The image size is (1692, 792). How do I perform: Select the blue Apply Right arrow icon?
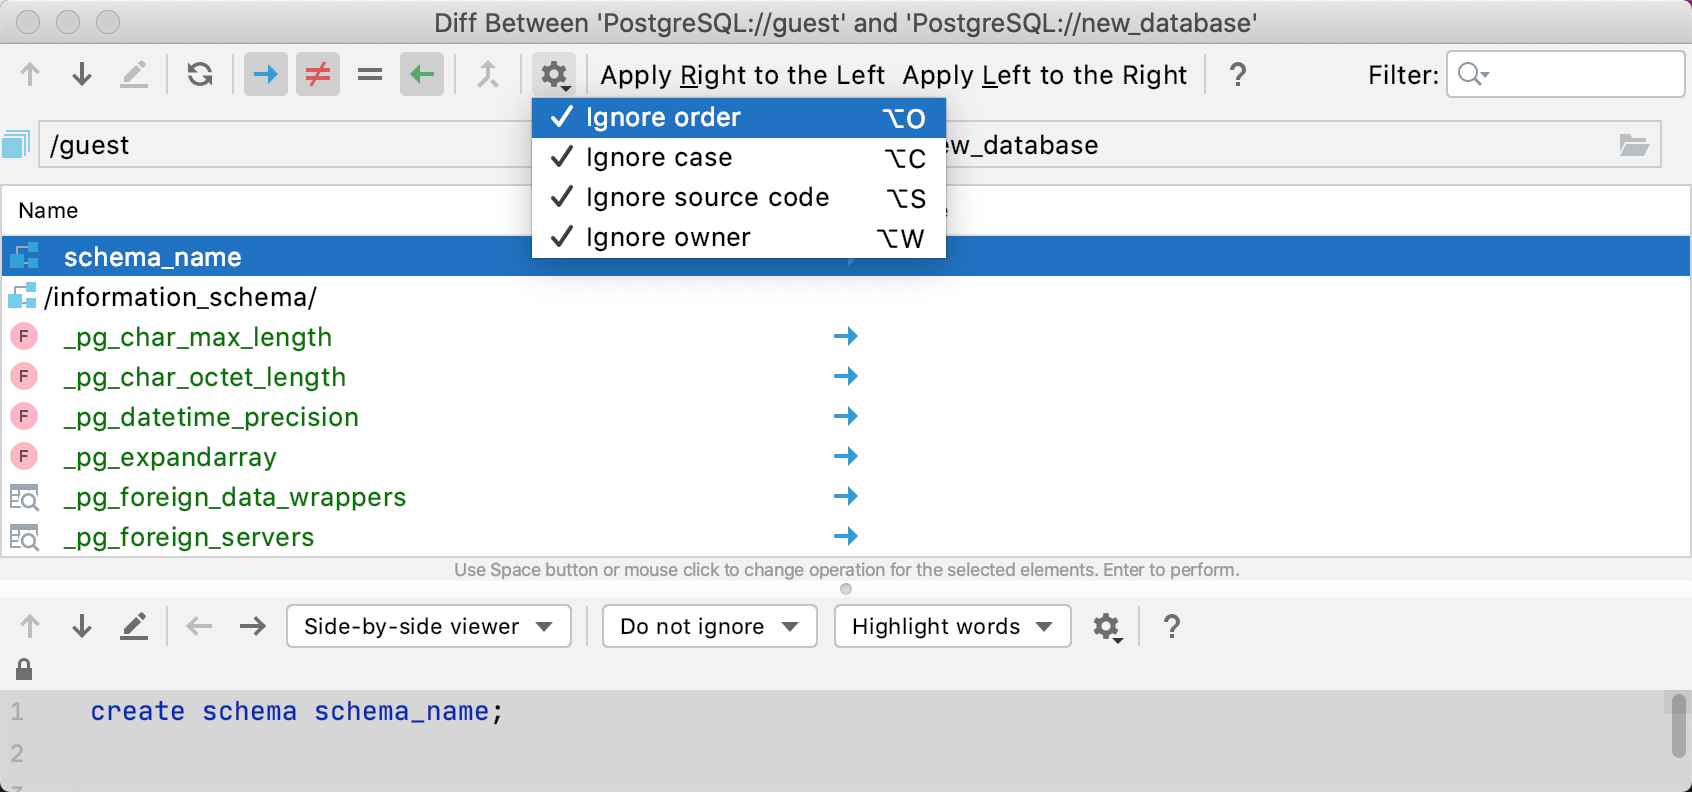pyautogui.click(x=265, y=74)
